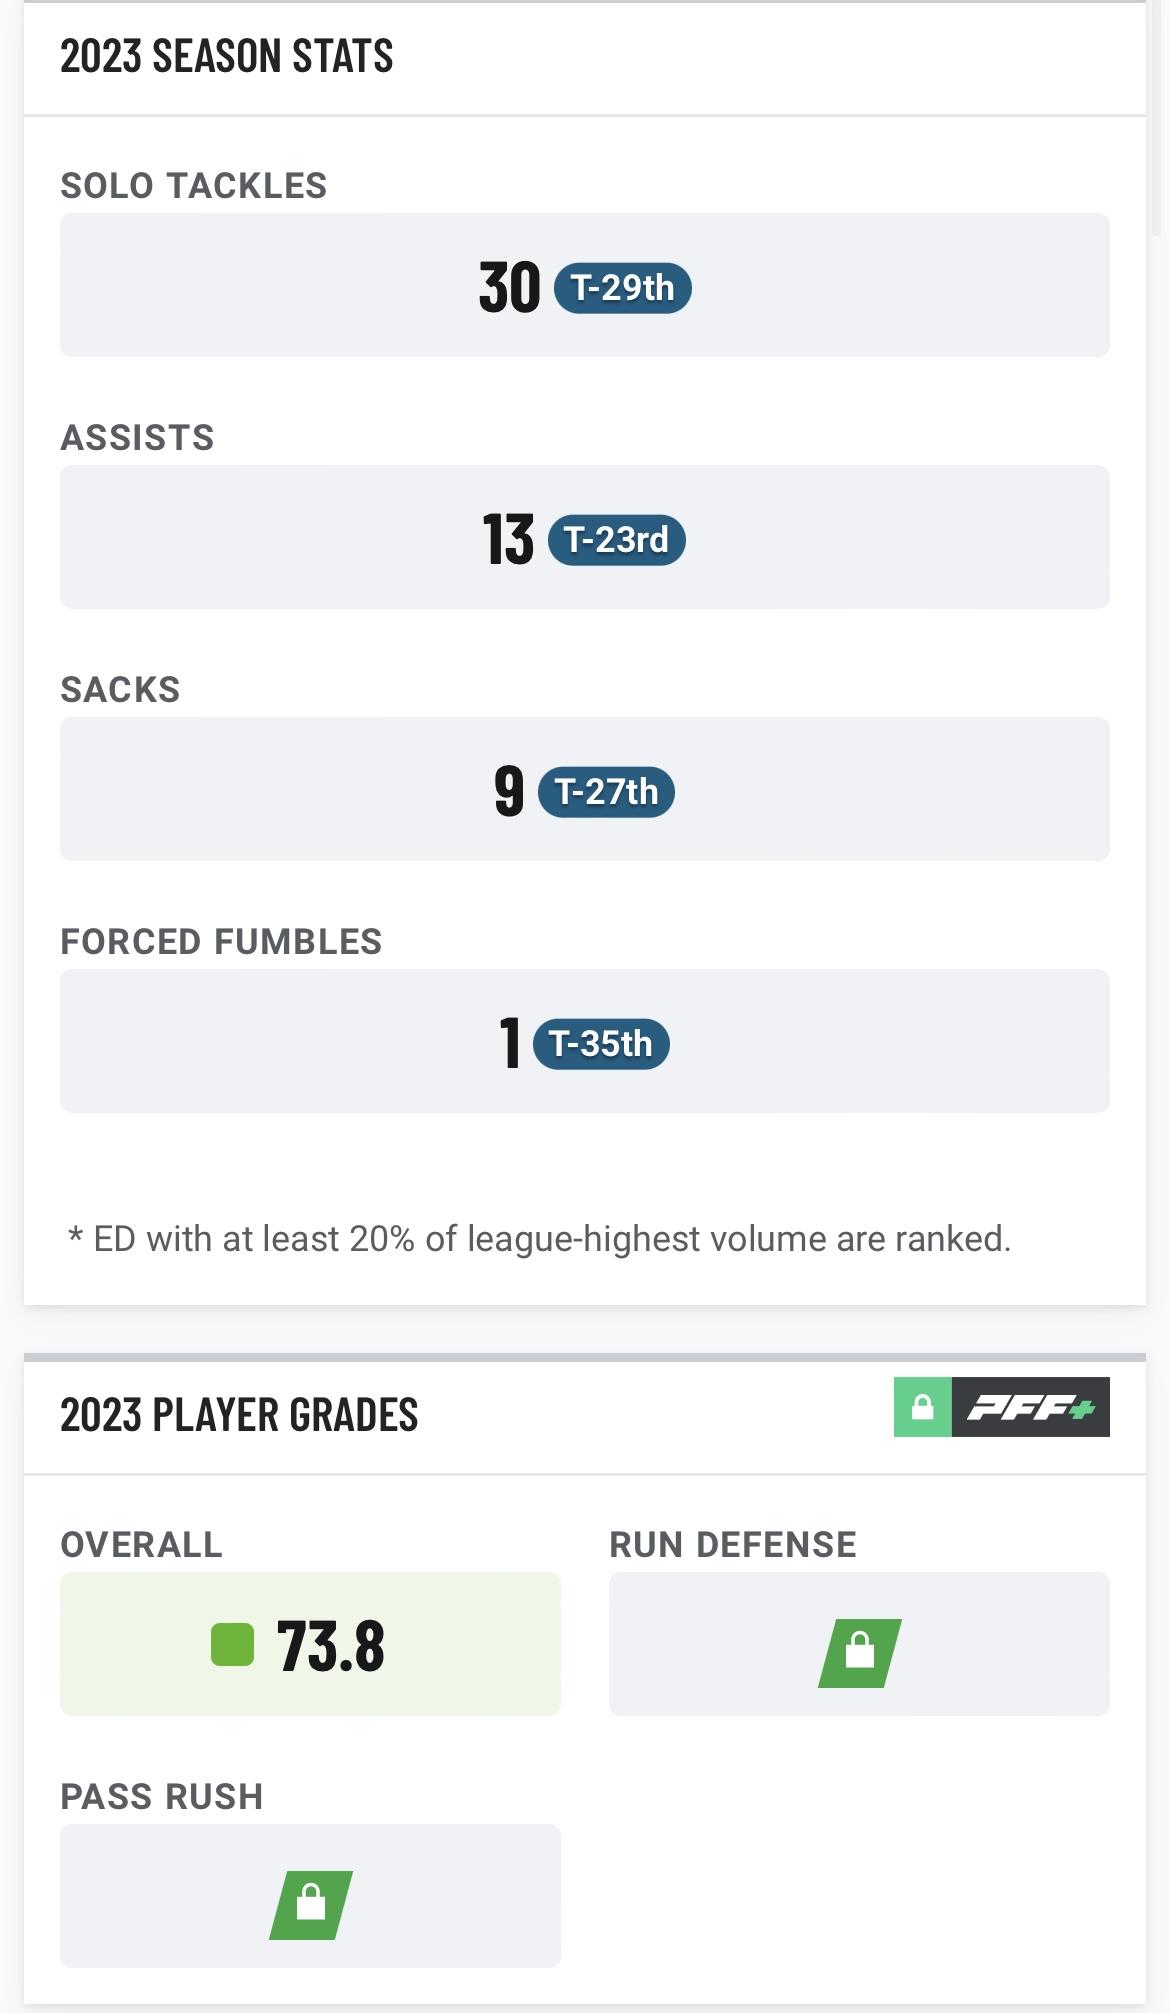This screenshot has width=1170, height=2013.
Task: Click the Run Defense locked grade icon
Action: click(x=859, y=1653)
